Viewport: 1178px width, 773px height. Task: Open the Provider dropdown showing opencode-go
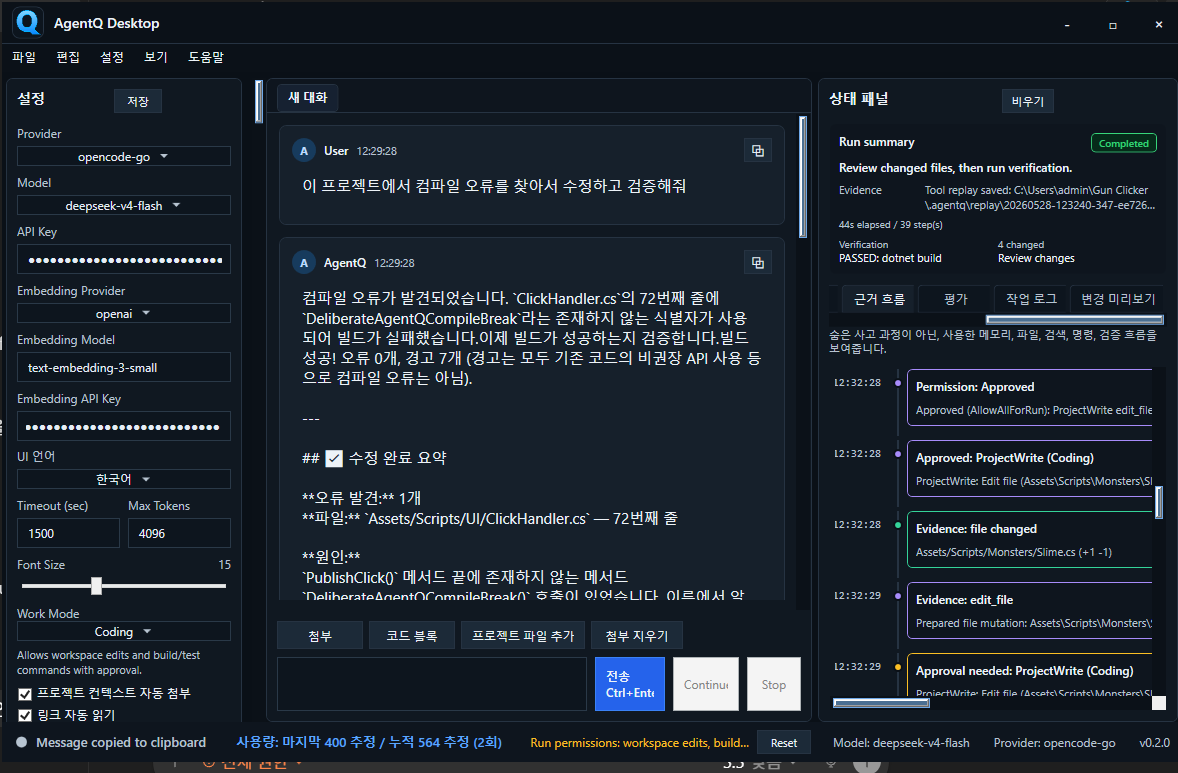click(124, 156)
